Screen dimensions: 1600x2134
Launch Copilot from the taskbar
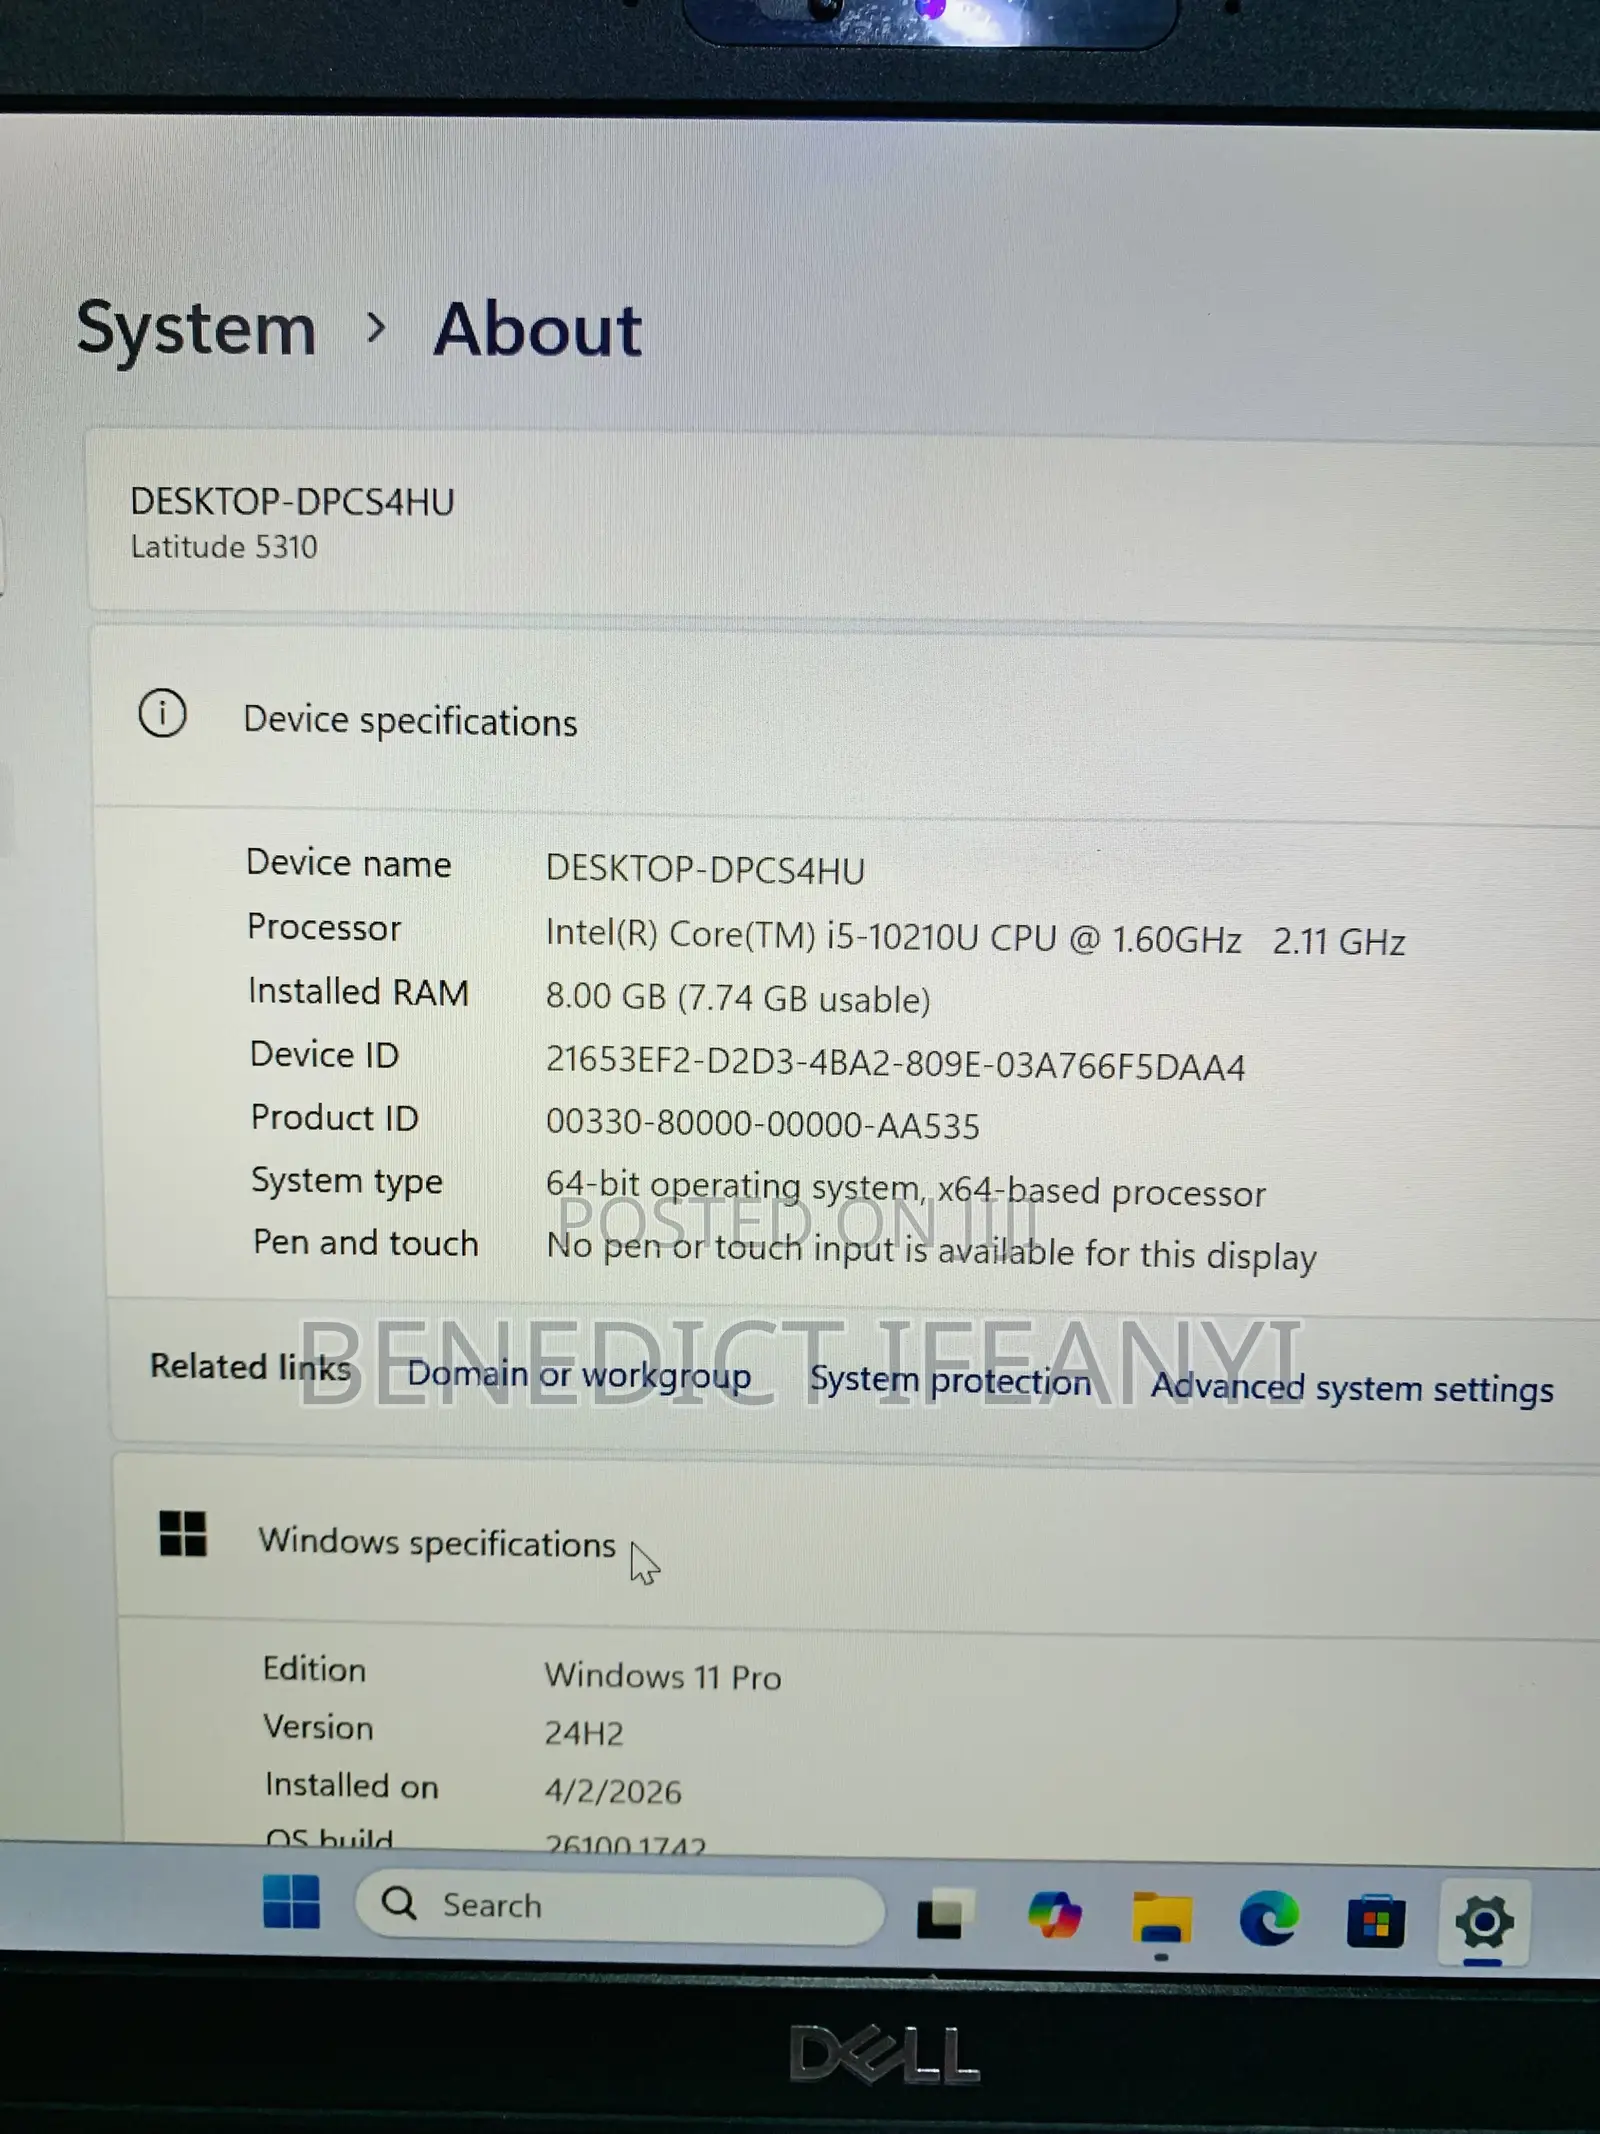click(x=1054, y=1916)
